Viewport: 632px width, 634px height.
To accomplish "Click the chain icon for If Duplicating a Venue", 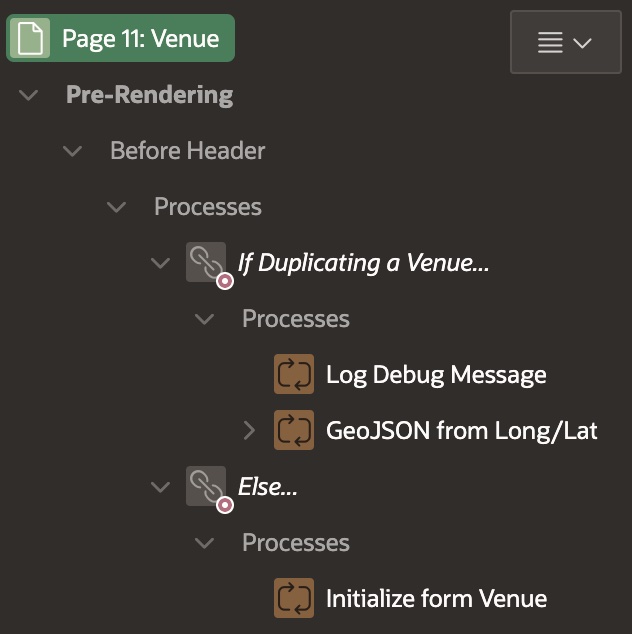I will tap(206, 263).
